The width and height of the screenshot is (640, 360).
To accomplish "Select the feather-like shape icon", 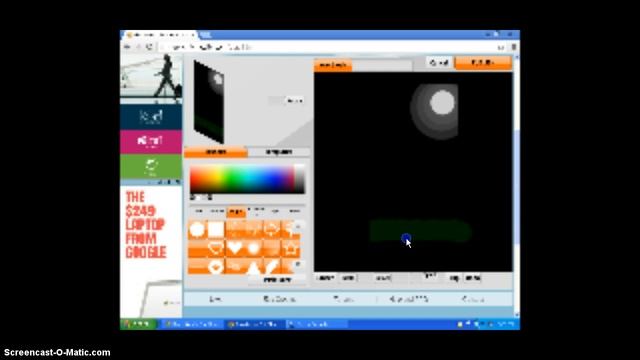I will tap(272, 267).
